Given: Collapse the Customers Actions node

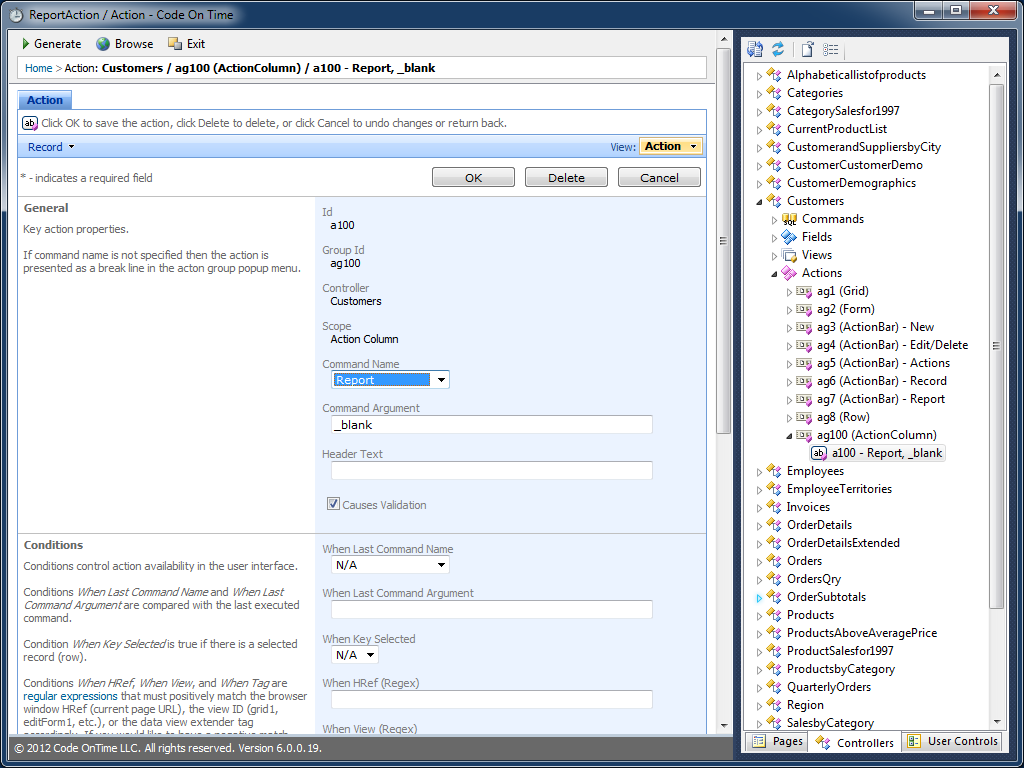Looking at the screenshot, I should pos(774,274).
